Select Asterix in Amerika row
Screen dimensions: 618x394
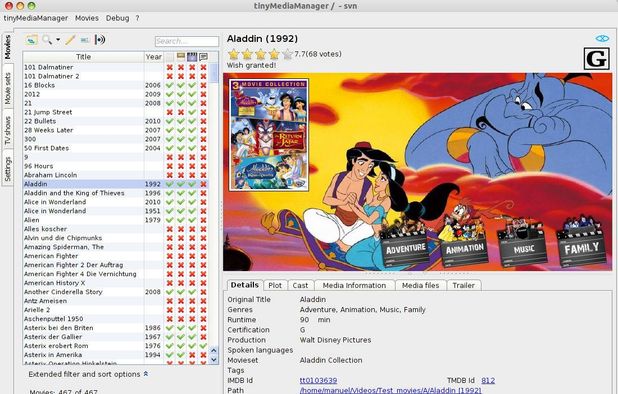pos(116,355)
